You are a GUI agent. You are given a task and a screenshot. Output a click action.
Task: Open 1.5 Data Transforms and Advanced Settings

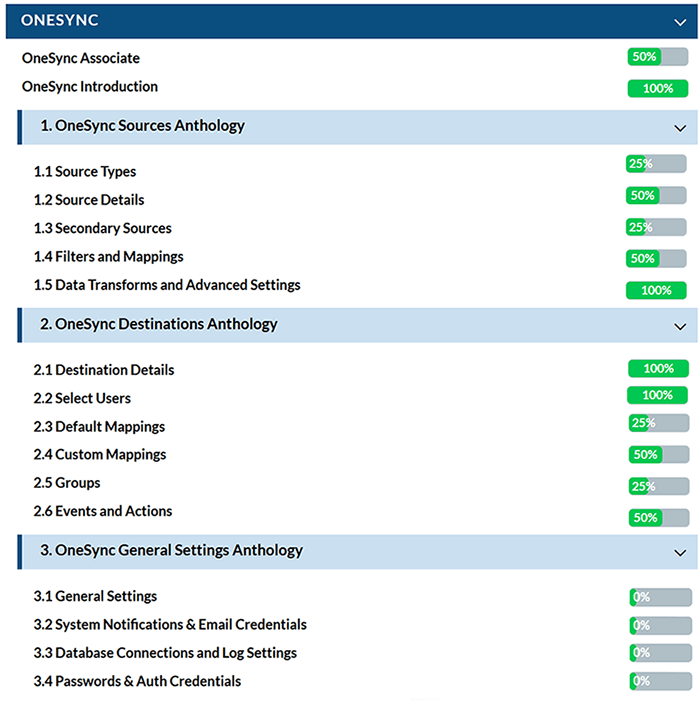pos(167,285)
